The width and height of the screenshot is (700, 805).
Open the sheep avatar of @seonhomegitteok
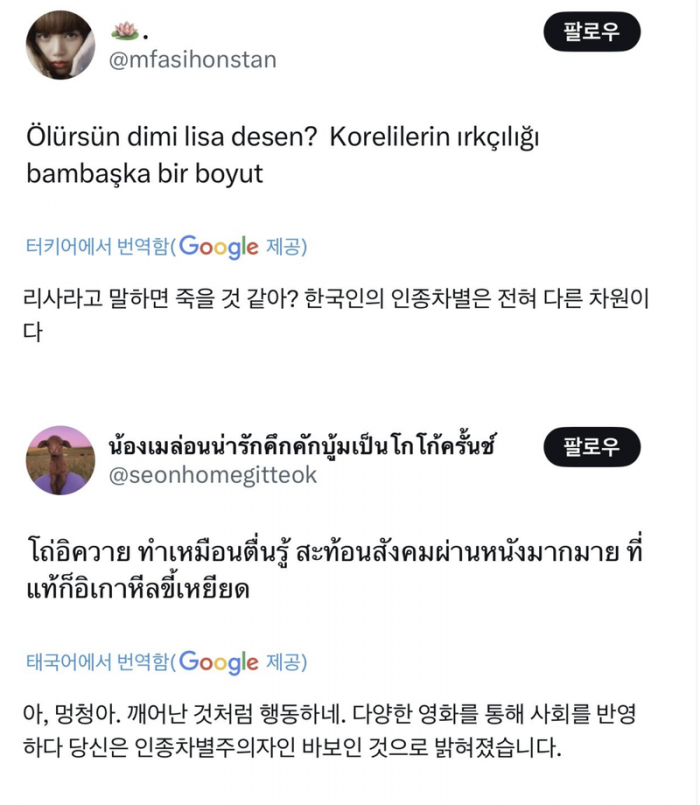pos(60,460)
